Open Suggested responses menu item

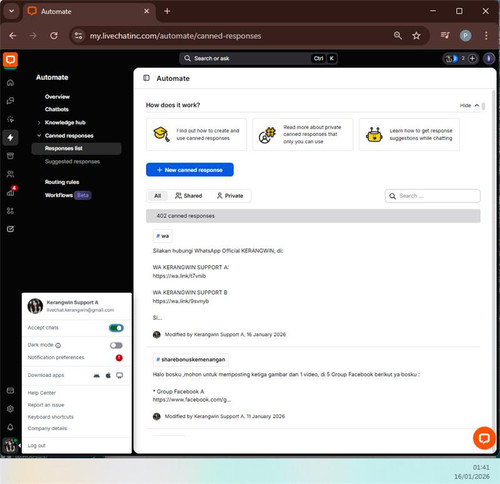[x=72, y=162]
